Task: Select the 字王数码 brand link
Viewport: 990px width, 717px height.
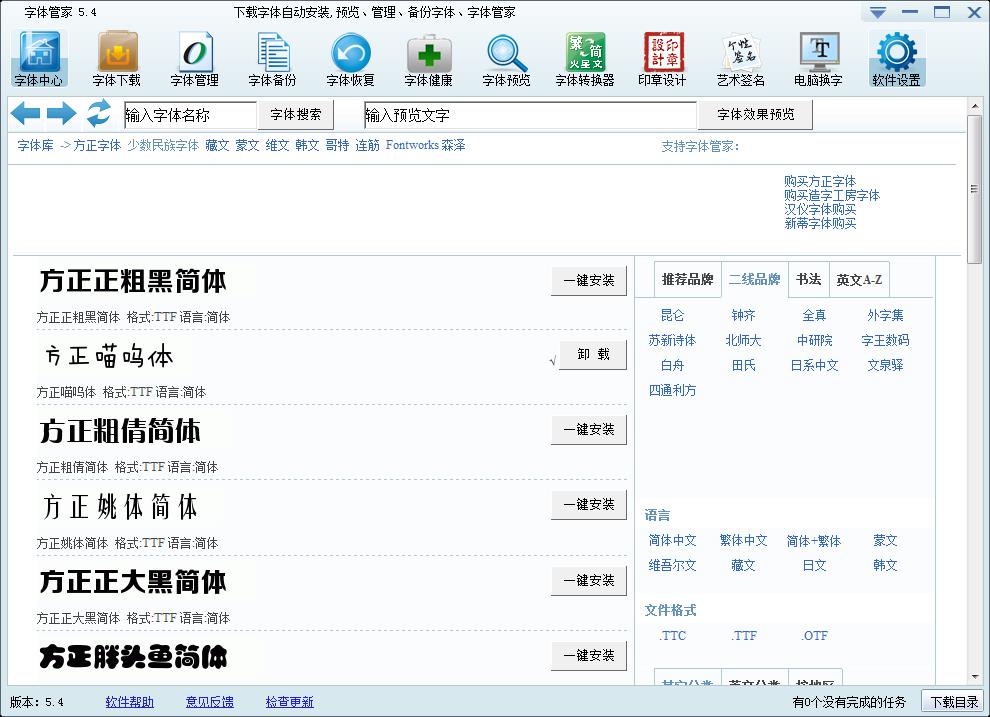Action: (885, 340)
